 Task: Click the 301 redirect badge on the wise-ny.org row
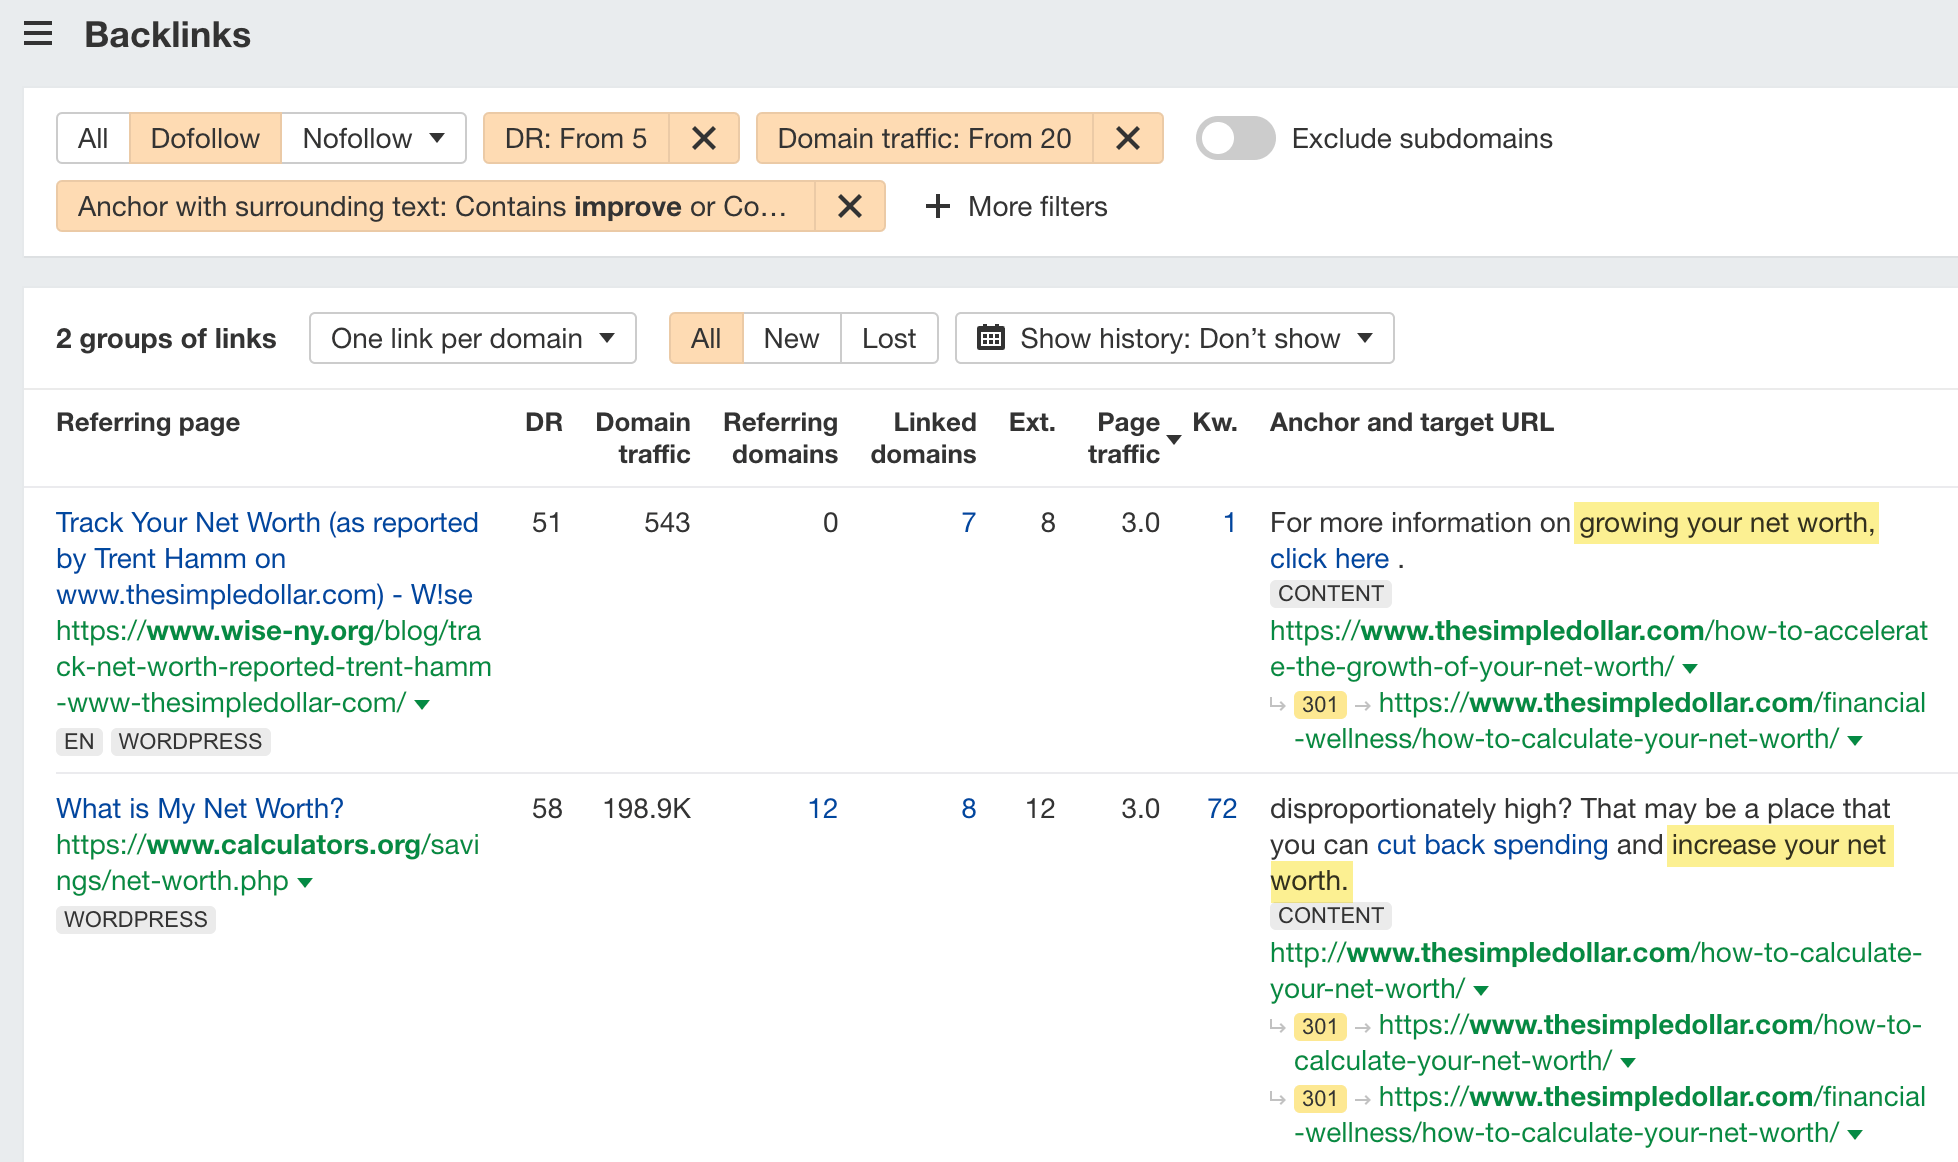(x=1318, y=704)
